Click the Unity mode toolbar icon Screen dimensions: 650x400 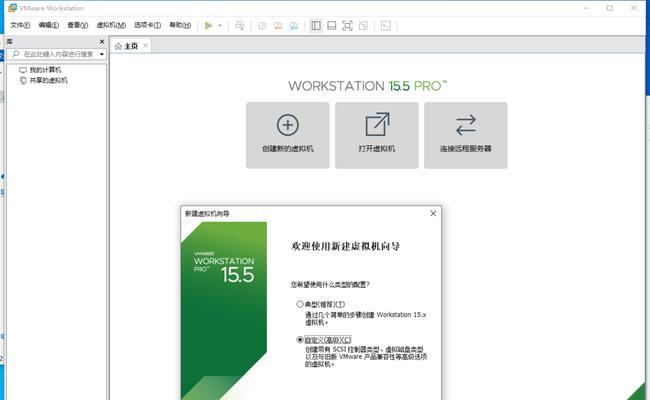[364, 26]
